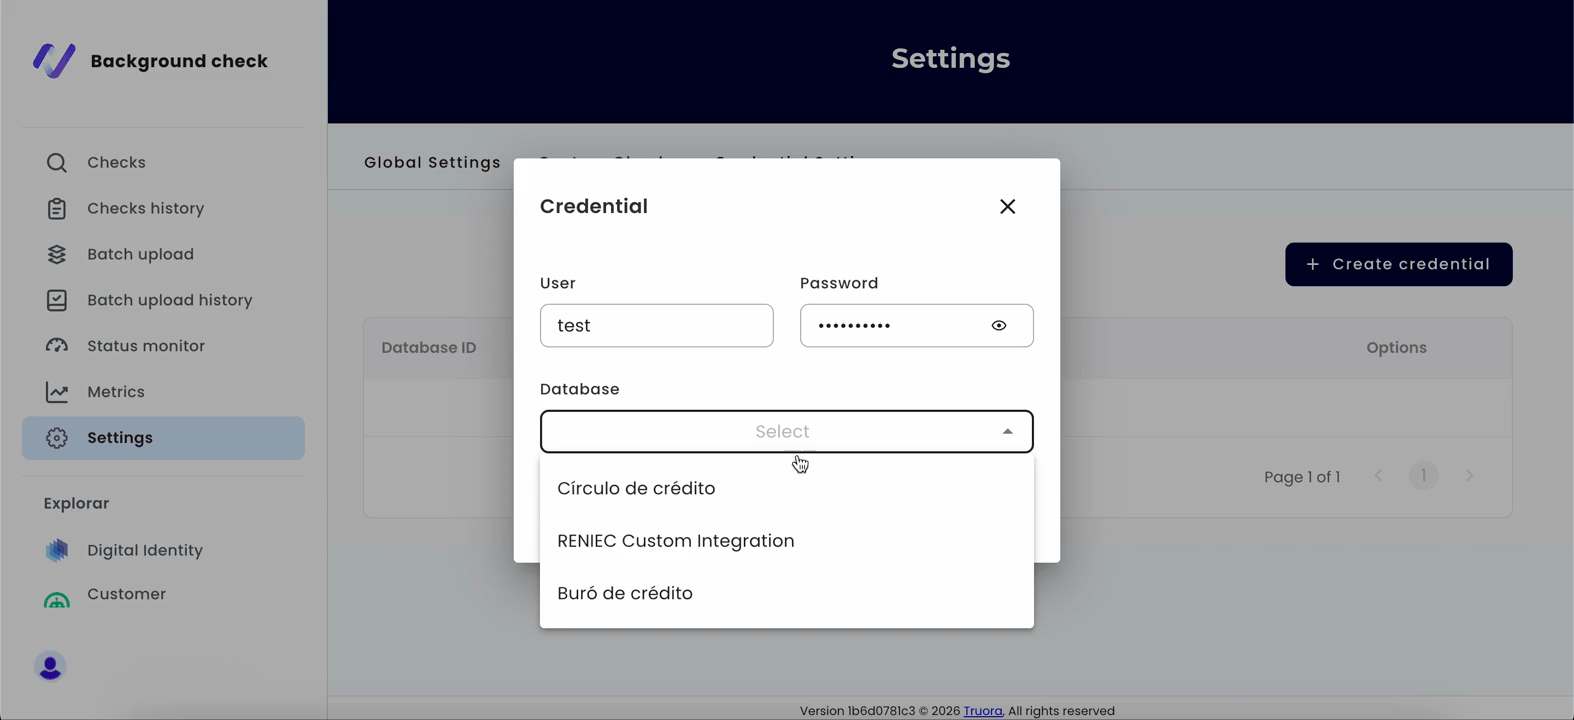
Task: Choose Círculo de crédito option
Action: [786, 488]
